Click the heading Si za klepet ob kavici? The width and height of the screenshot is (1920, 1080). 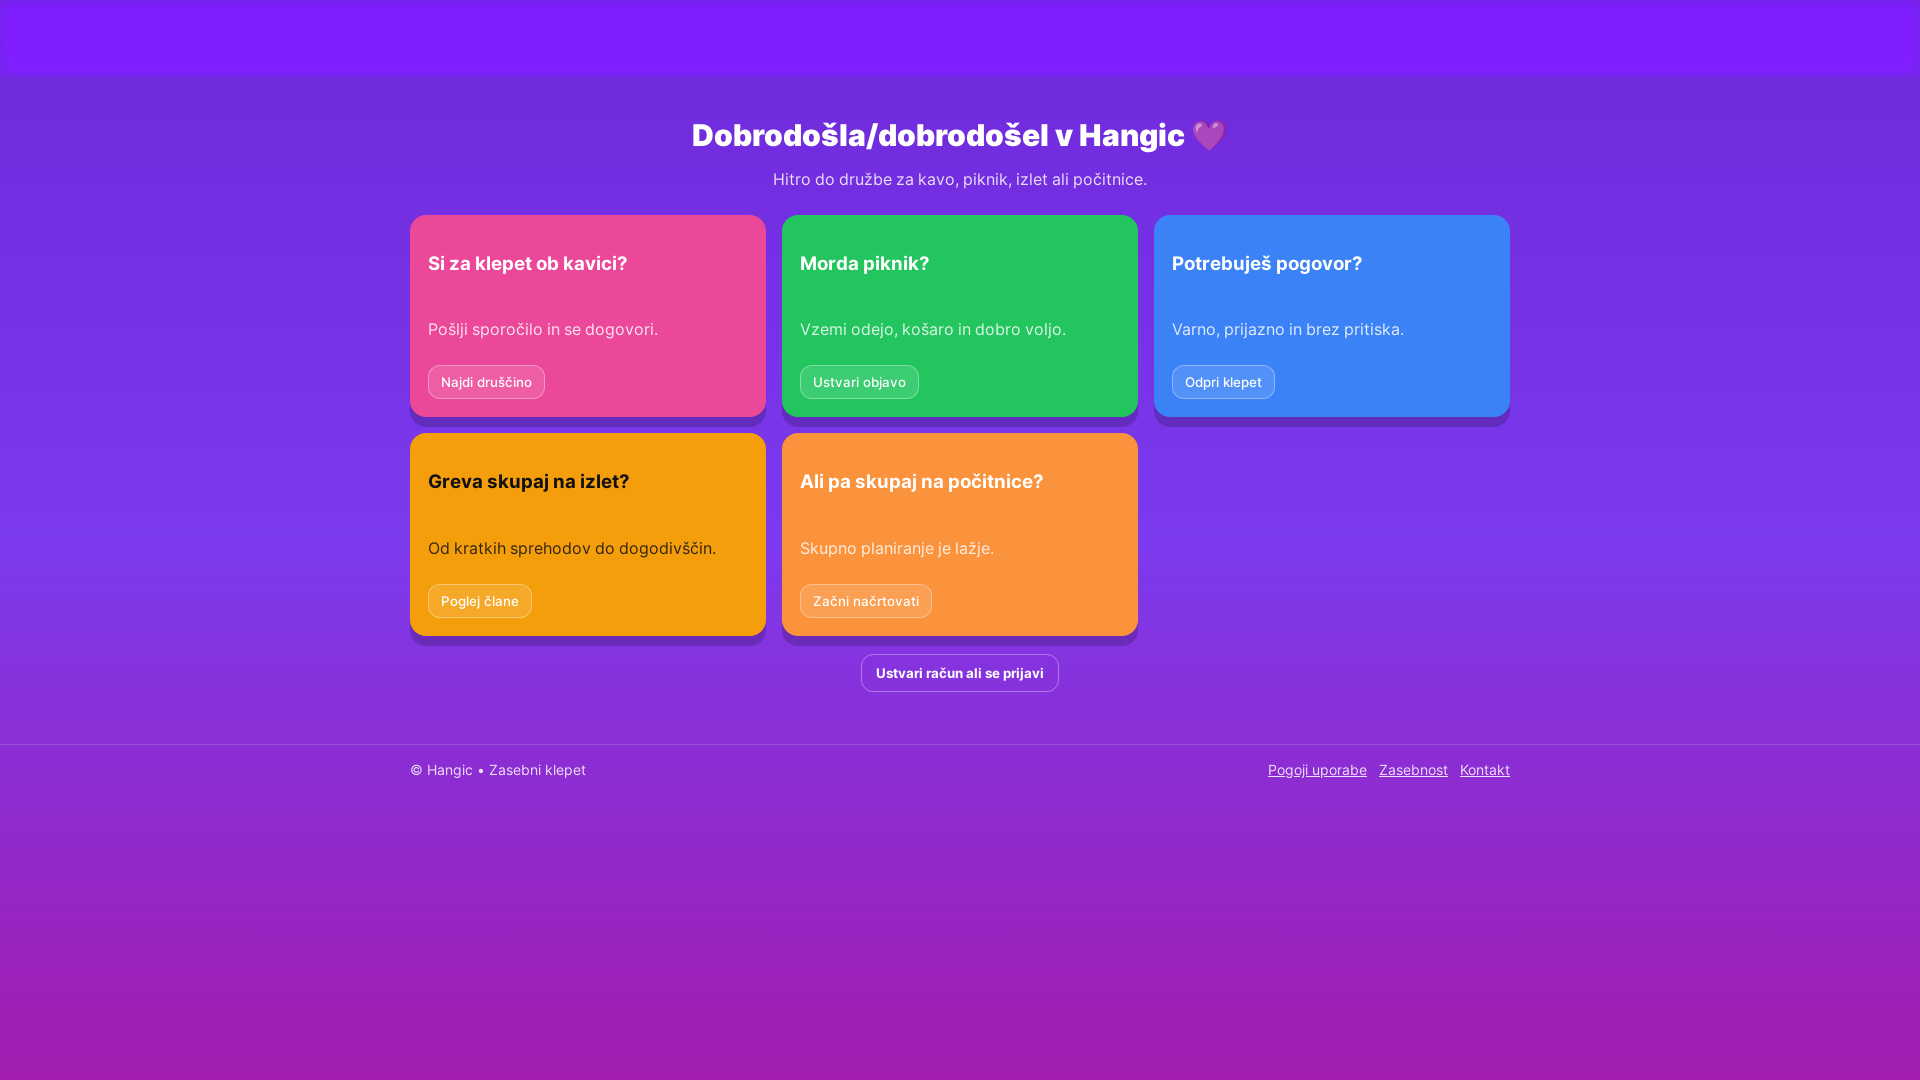pos(528,263)
